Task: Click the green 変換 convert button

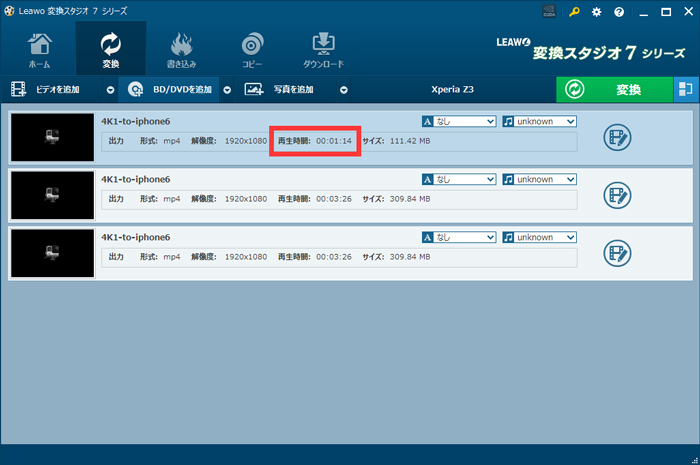Action: (x=614, y=89)
